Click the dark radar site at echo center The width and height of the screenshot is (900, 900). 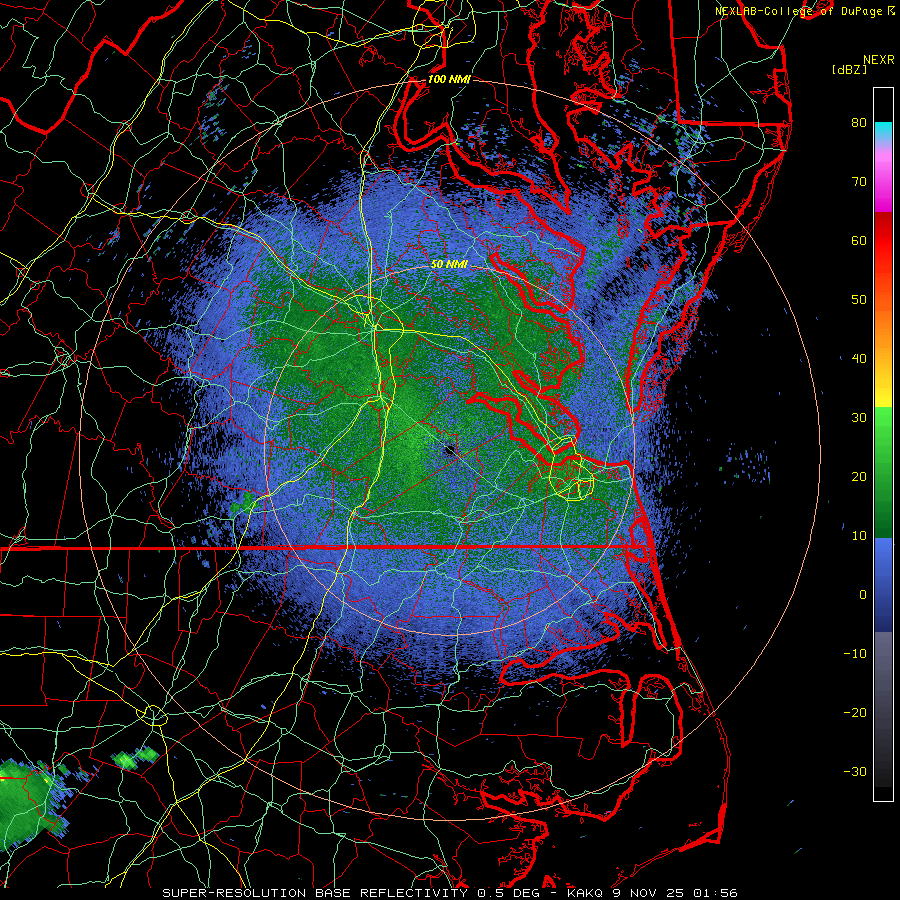pyautogui.click(x=449, y=449)
